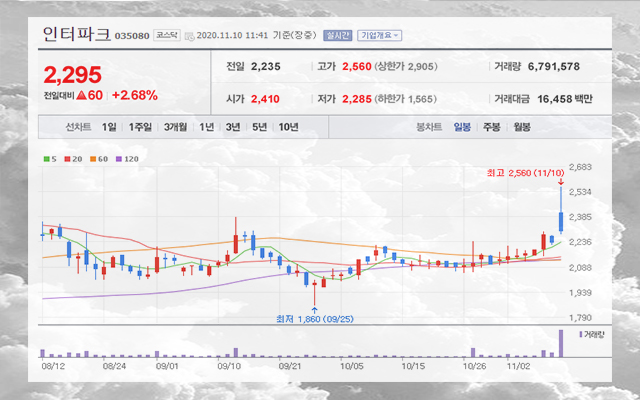Click the 전일 value 2,235
Image resolution: width=640 pixels, height=400 pixels.
click(266, 67)
